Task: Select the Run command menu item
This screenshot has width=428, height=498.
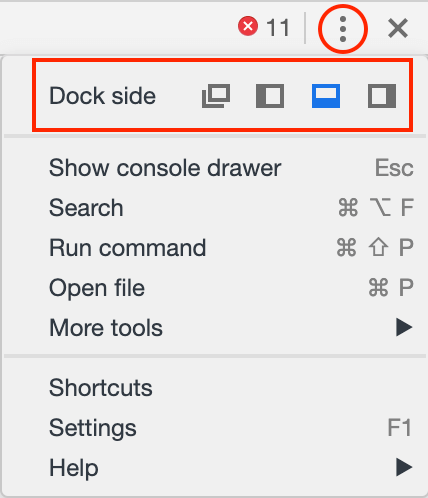Action: pyautogui.click(x=215, y=248)
